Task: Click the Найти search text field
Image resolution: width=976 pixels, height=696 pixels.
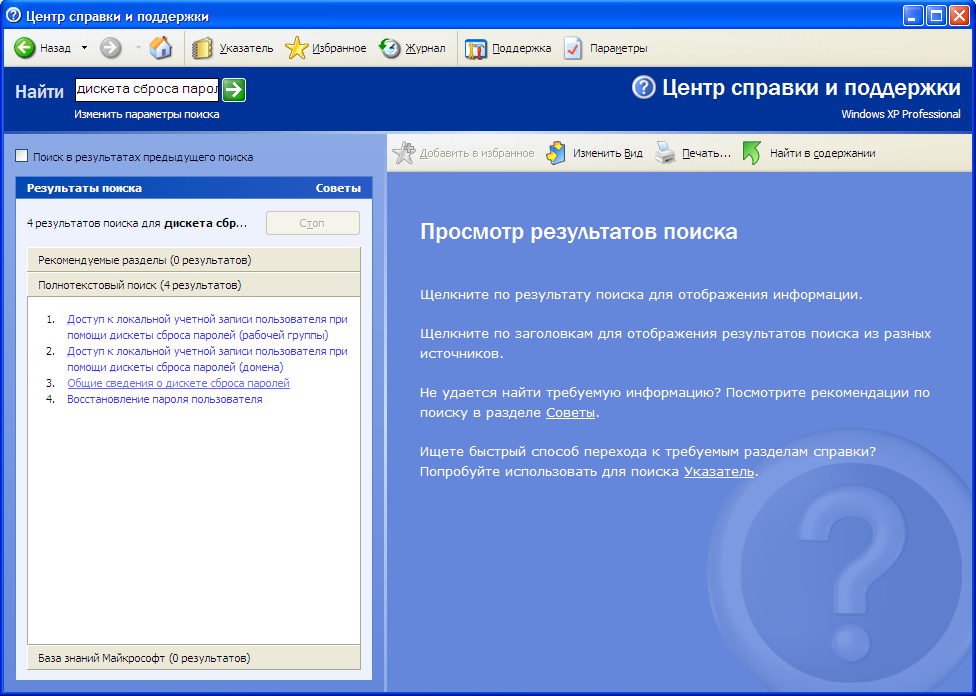Action: (146, 90)
